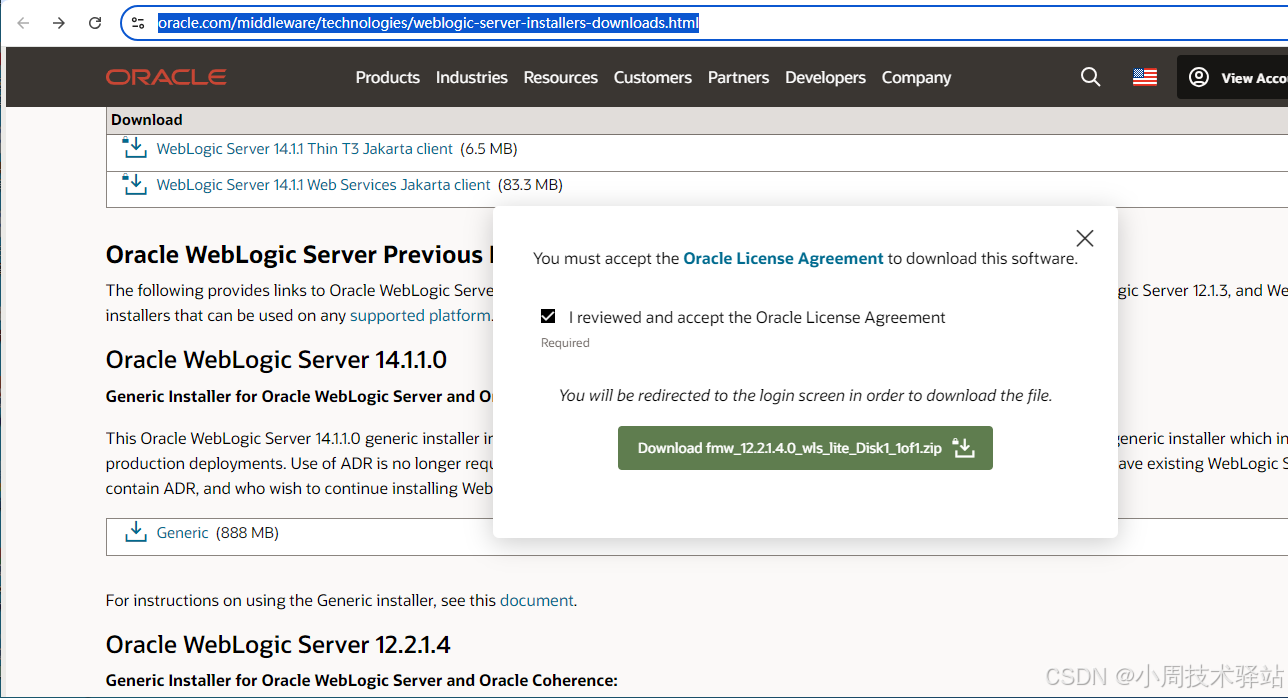Click the search magnifier icon
Viewport: 1288px width, 698px height.
pyautogui.click(x=1091, y=77)
